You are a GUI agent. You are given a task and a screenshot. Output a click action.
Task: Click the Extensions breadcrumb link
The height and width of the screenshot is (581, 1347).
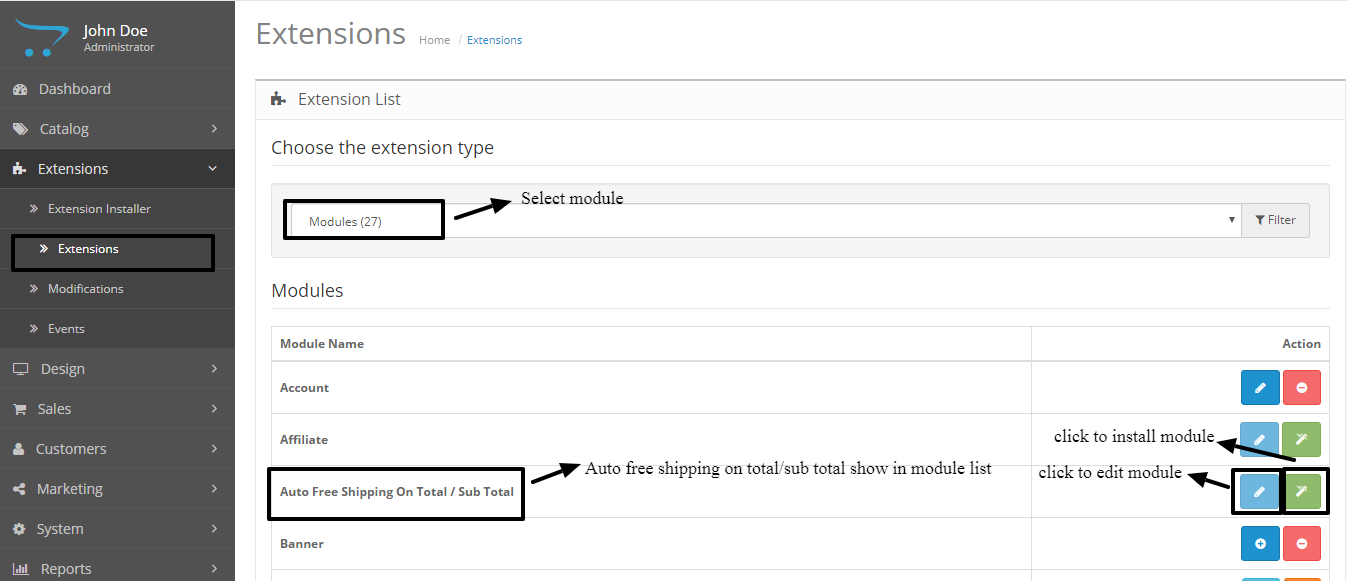pos(494,40)
